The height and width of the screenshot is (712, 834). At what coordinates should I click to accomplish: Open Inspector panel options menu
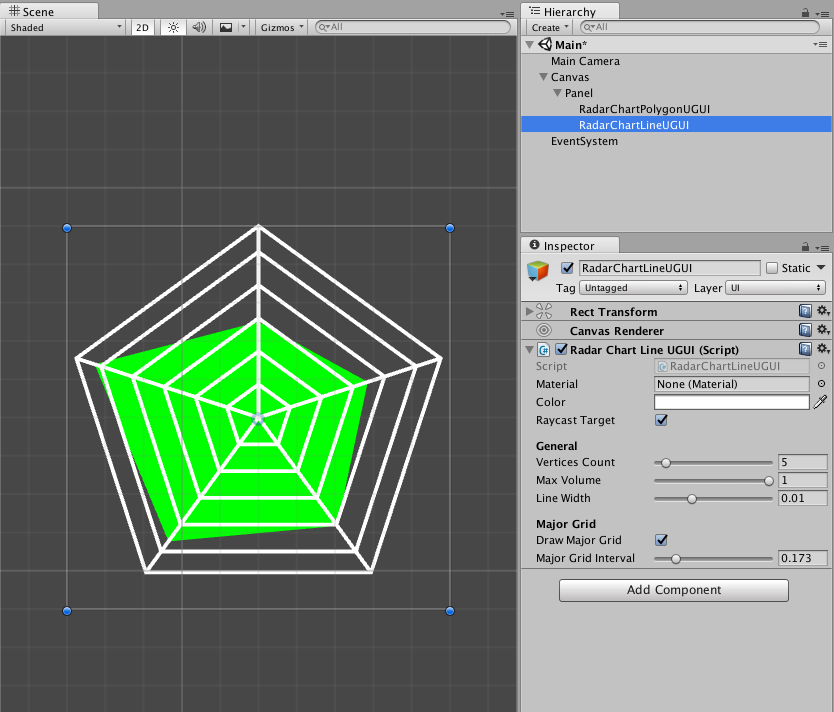click(822, 248)
